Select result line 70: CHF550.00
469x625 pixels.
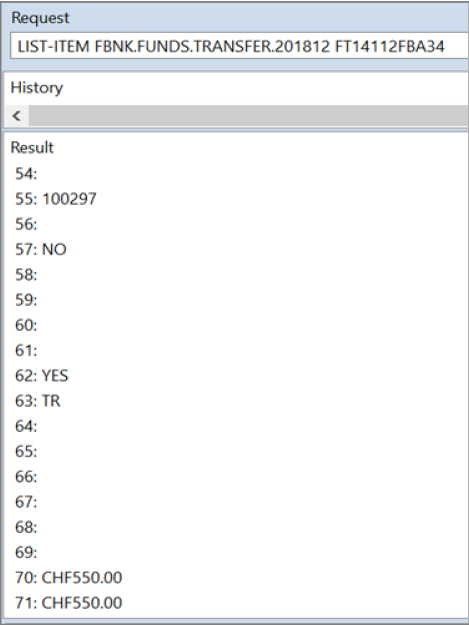[69, 578]
